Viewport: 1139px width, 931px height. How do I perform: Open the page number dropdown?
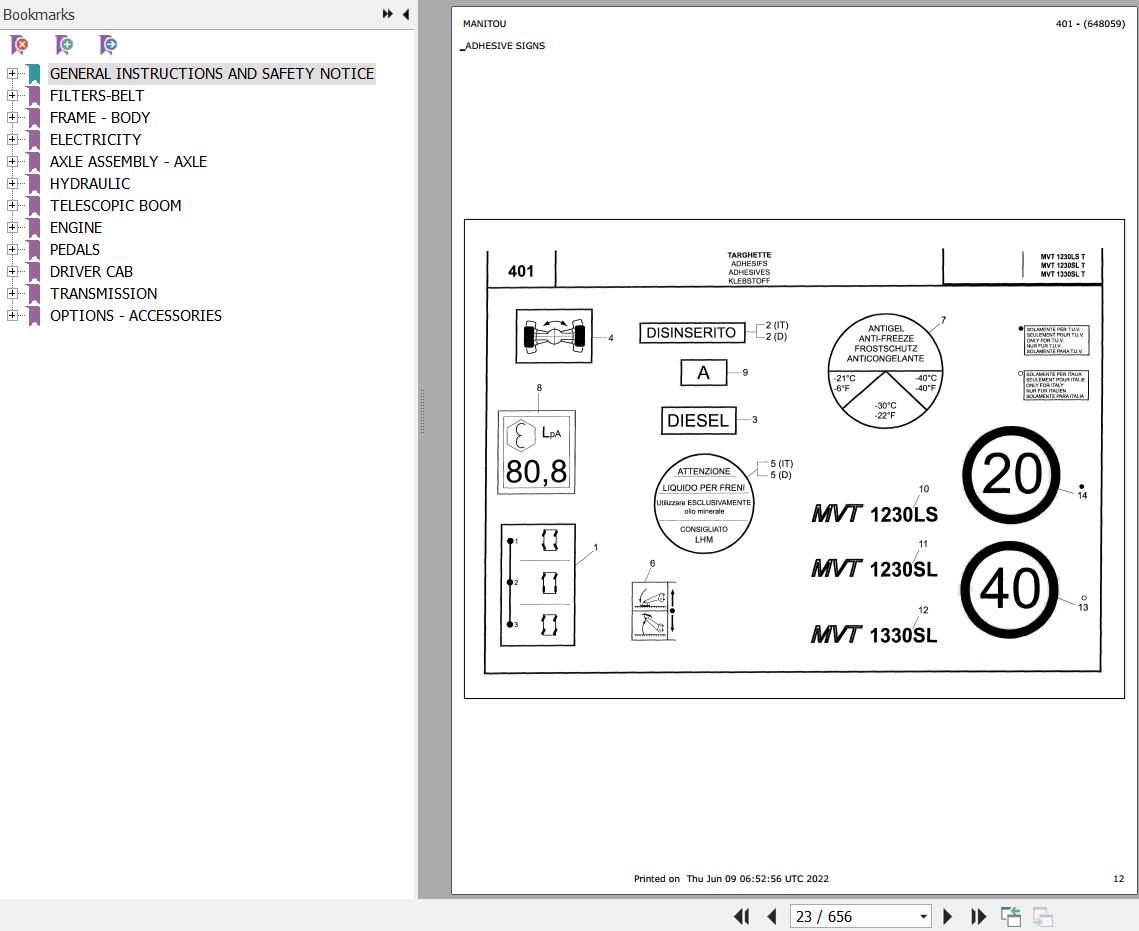pyautogui.click(x=923, y=916)
